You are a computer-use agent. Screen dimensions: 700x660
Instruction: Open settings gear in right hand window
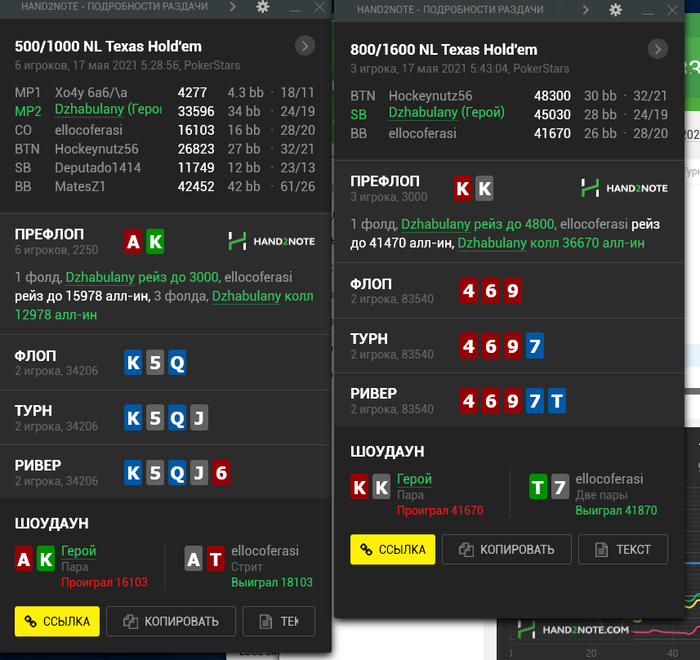(615, 10)
